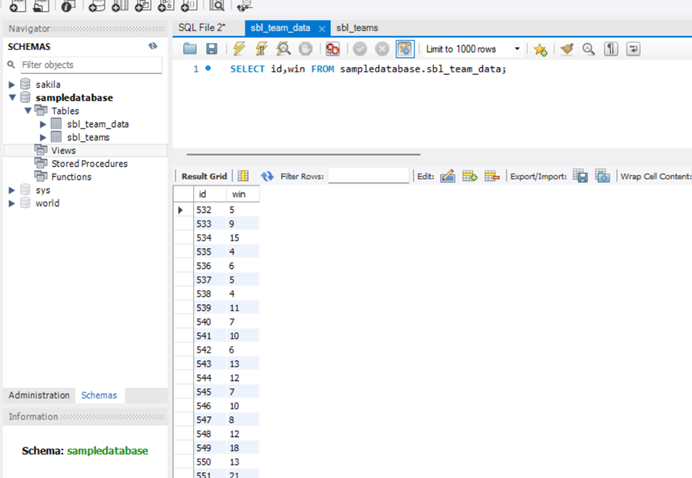
Task: Save the script with the floppy disk icon
Action: (x=212, y=49)
